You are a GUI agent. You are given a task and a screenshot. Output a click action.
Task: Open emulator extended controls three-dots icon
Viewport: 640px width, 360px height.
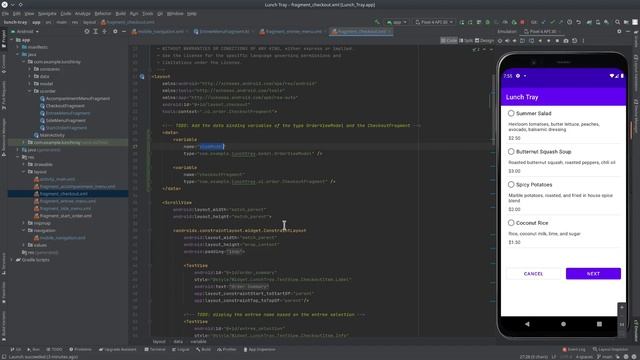coord(583,41)
